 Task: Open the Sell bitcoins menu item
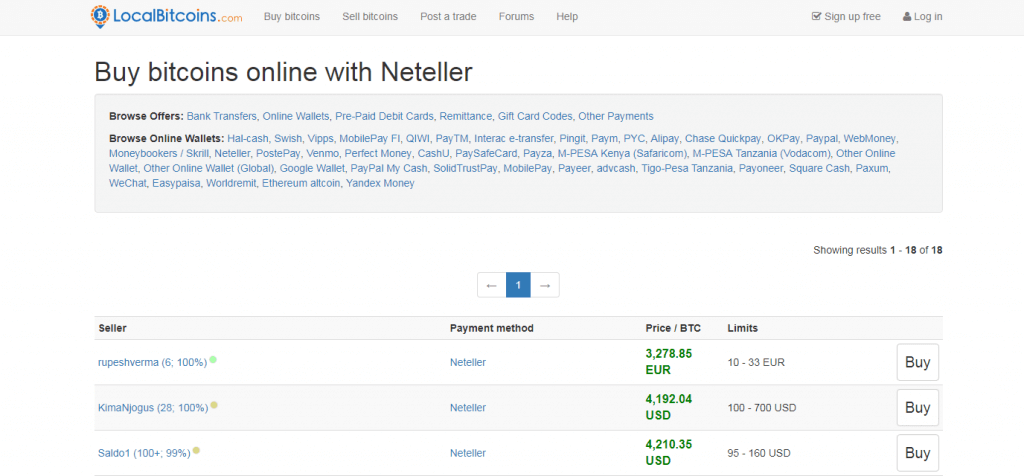[370, 16]
